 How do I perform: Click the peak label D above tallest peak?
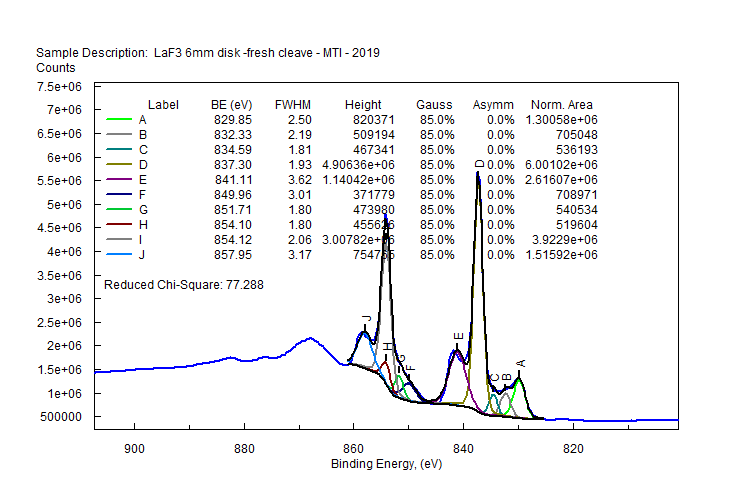[479, 164]
